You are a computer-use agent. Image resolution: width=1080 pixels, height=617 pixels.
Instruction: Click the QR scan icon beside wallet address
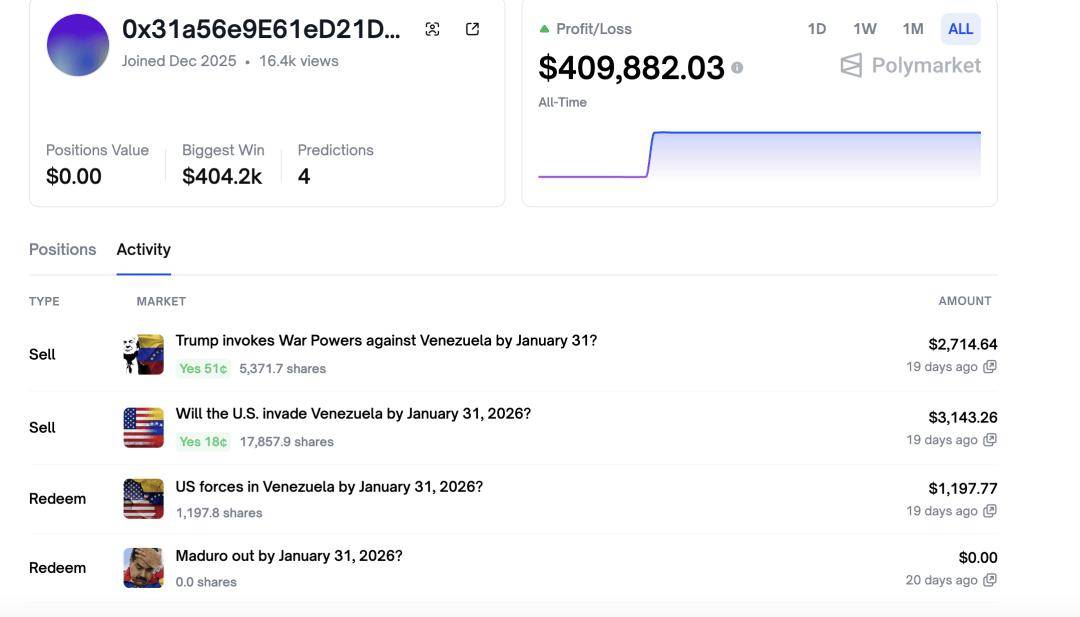[x=432, y=29]
